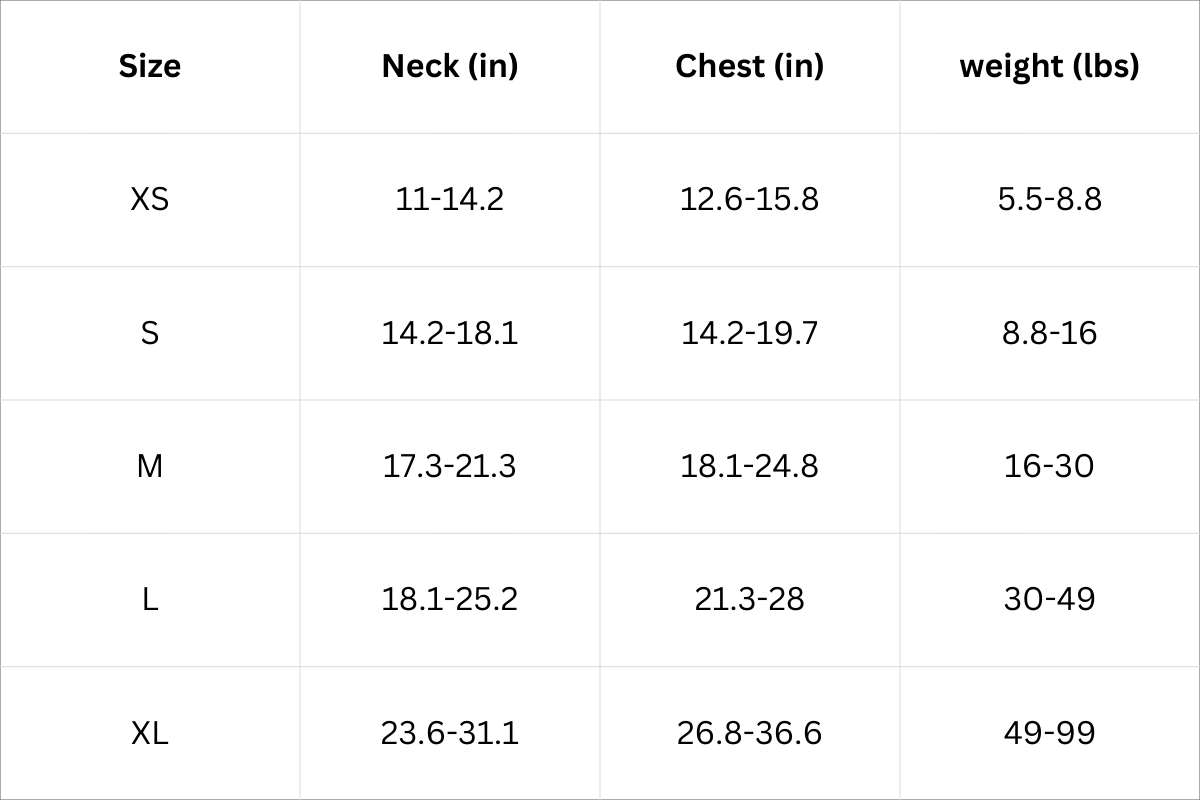This screenshot has height=800, width=1200.
Task: Click the Size column header
Action: pyautogui.click(x=150, y=66)
